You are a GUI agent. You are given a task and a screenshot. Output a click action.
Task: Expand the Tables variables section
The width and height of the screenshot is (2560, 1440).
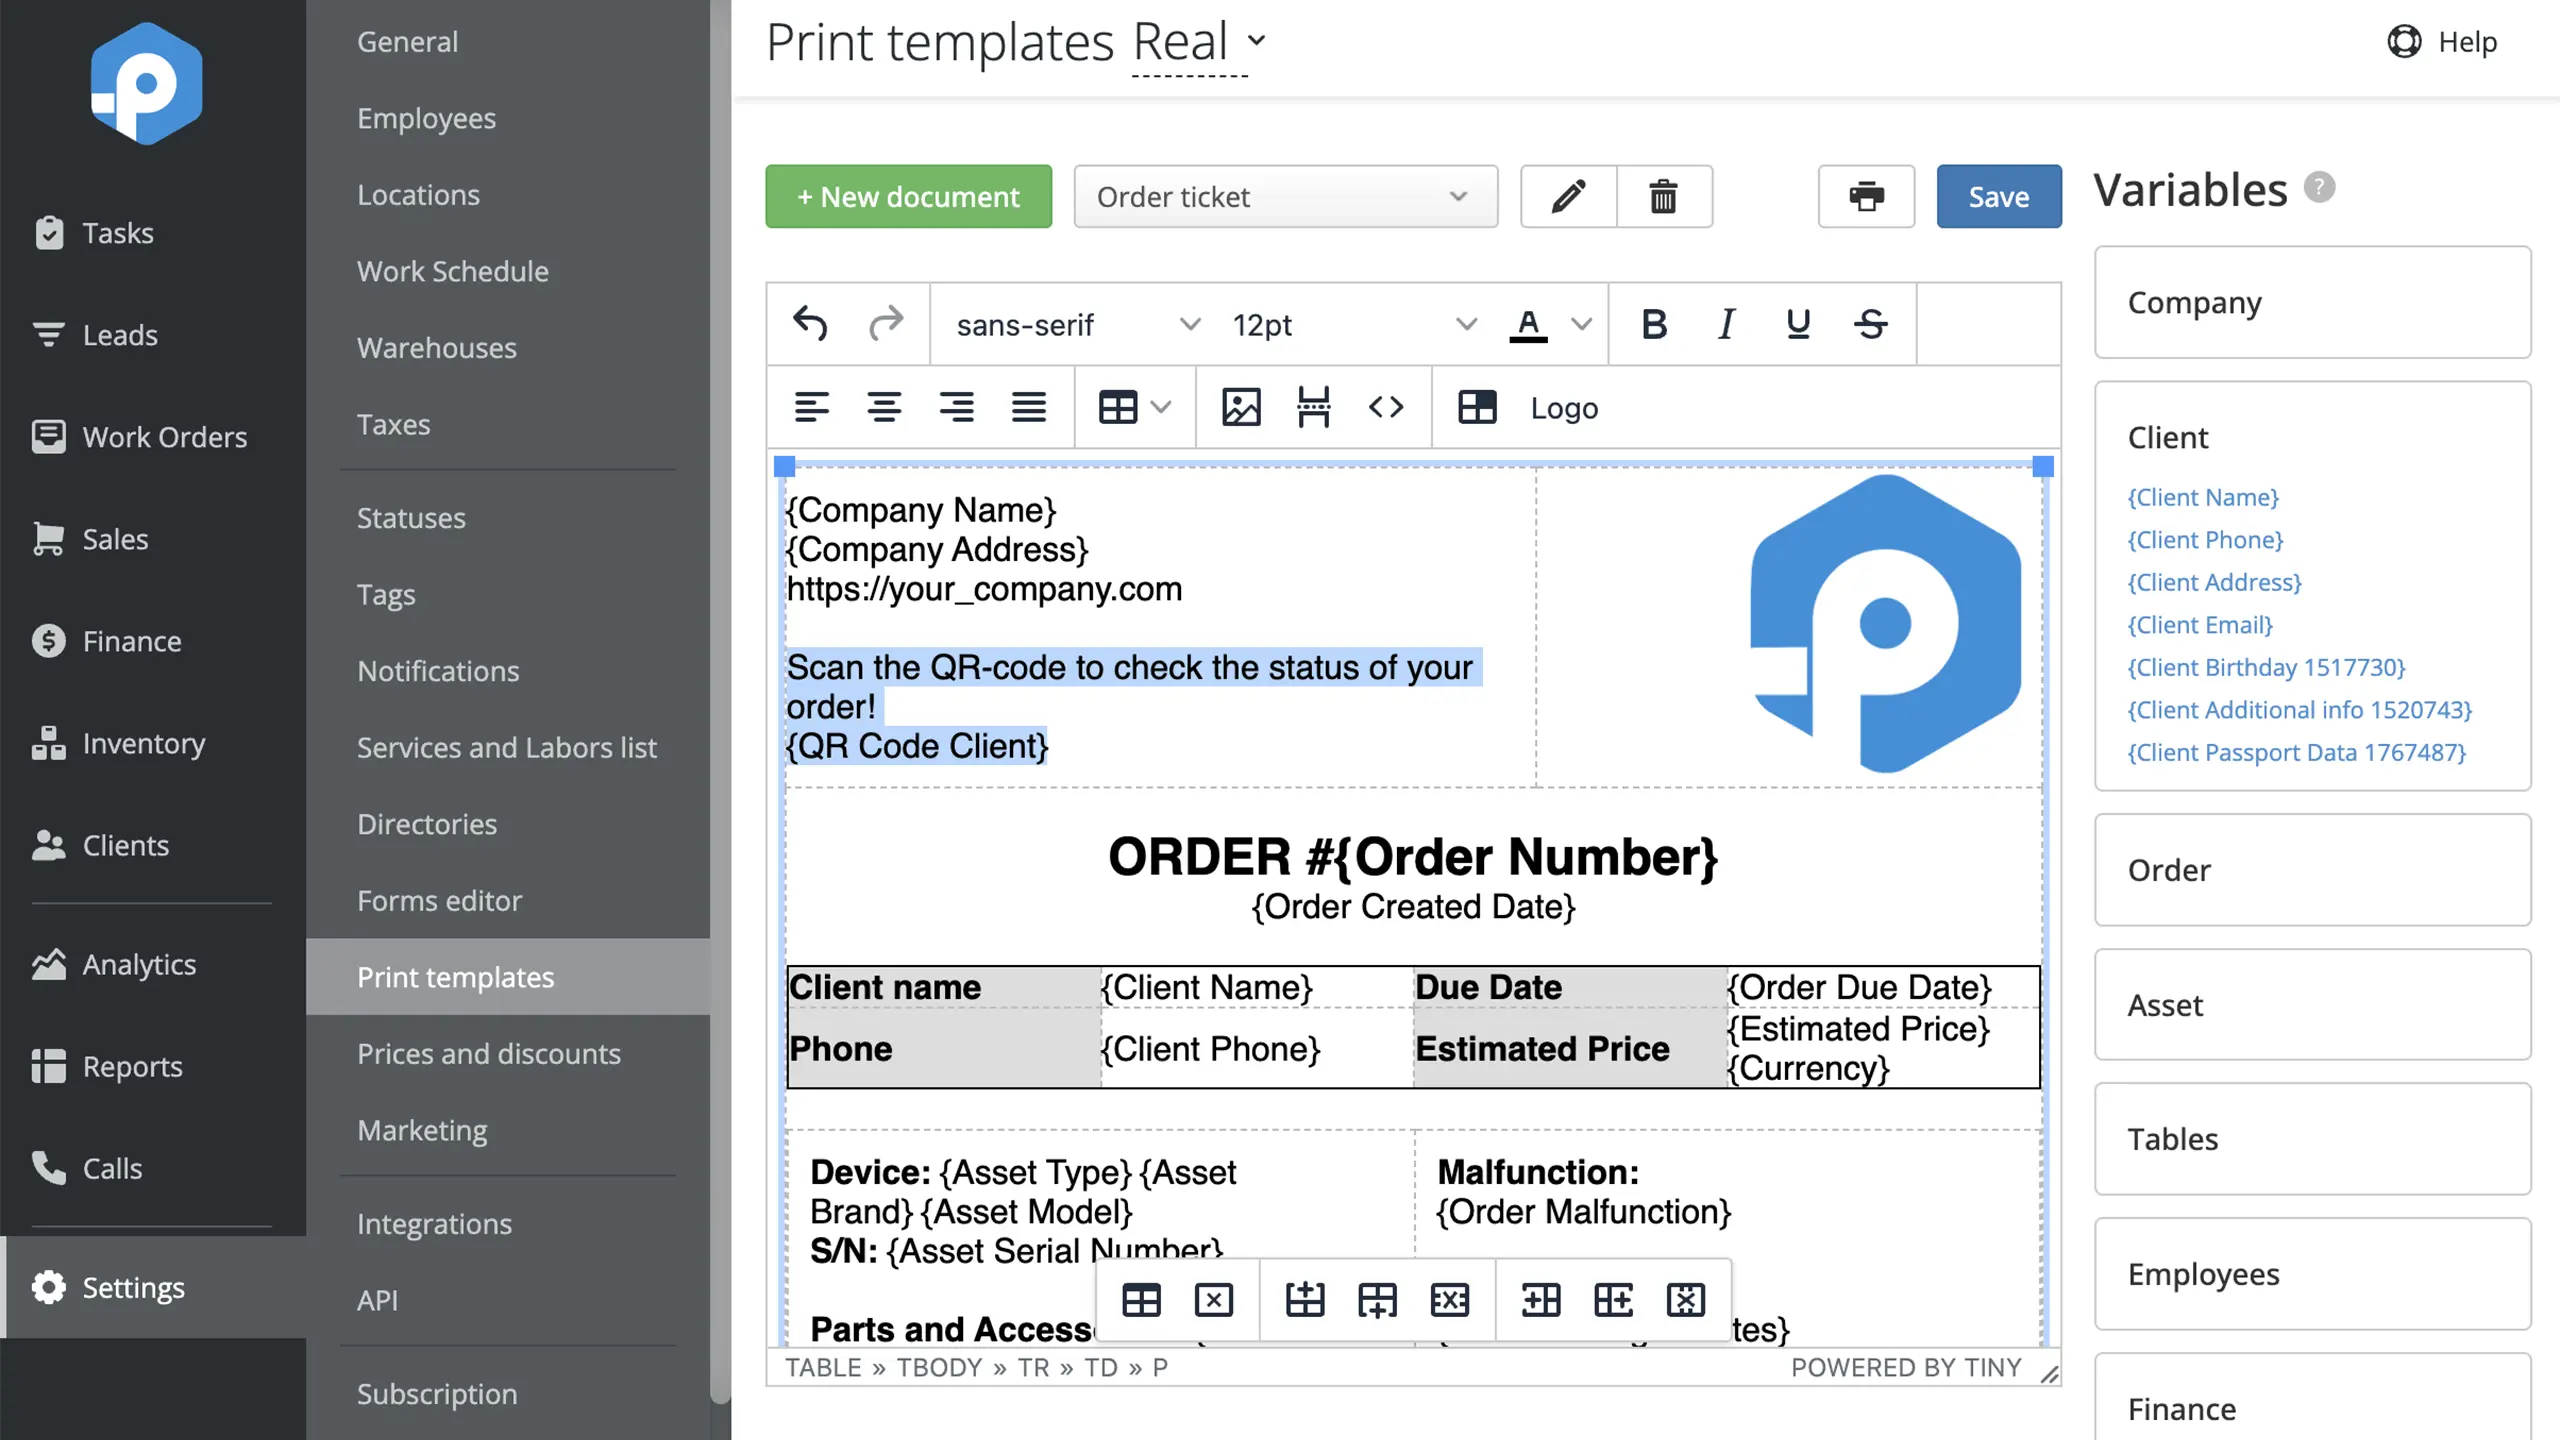(2312, 1139)
